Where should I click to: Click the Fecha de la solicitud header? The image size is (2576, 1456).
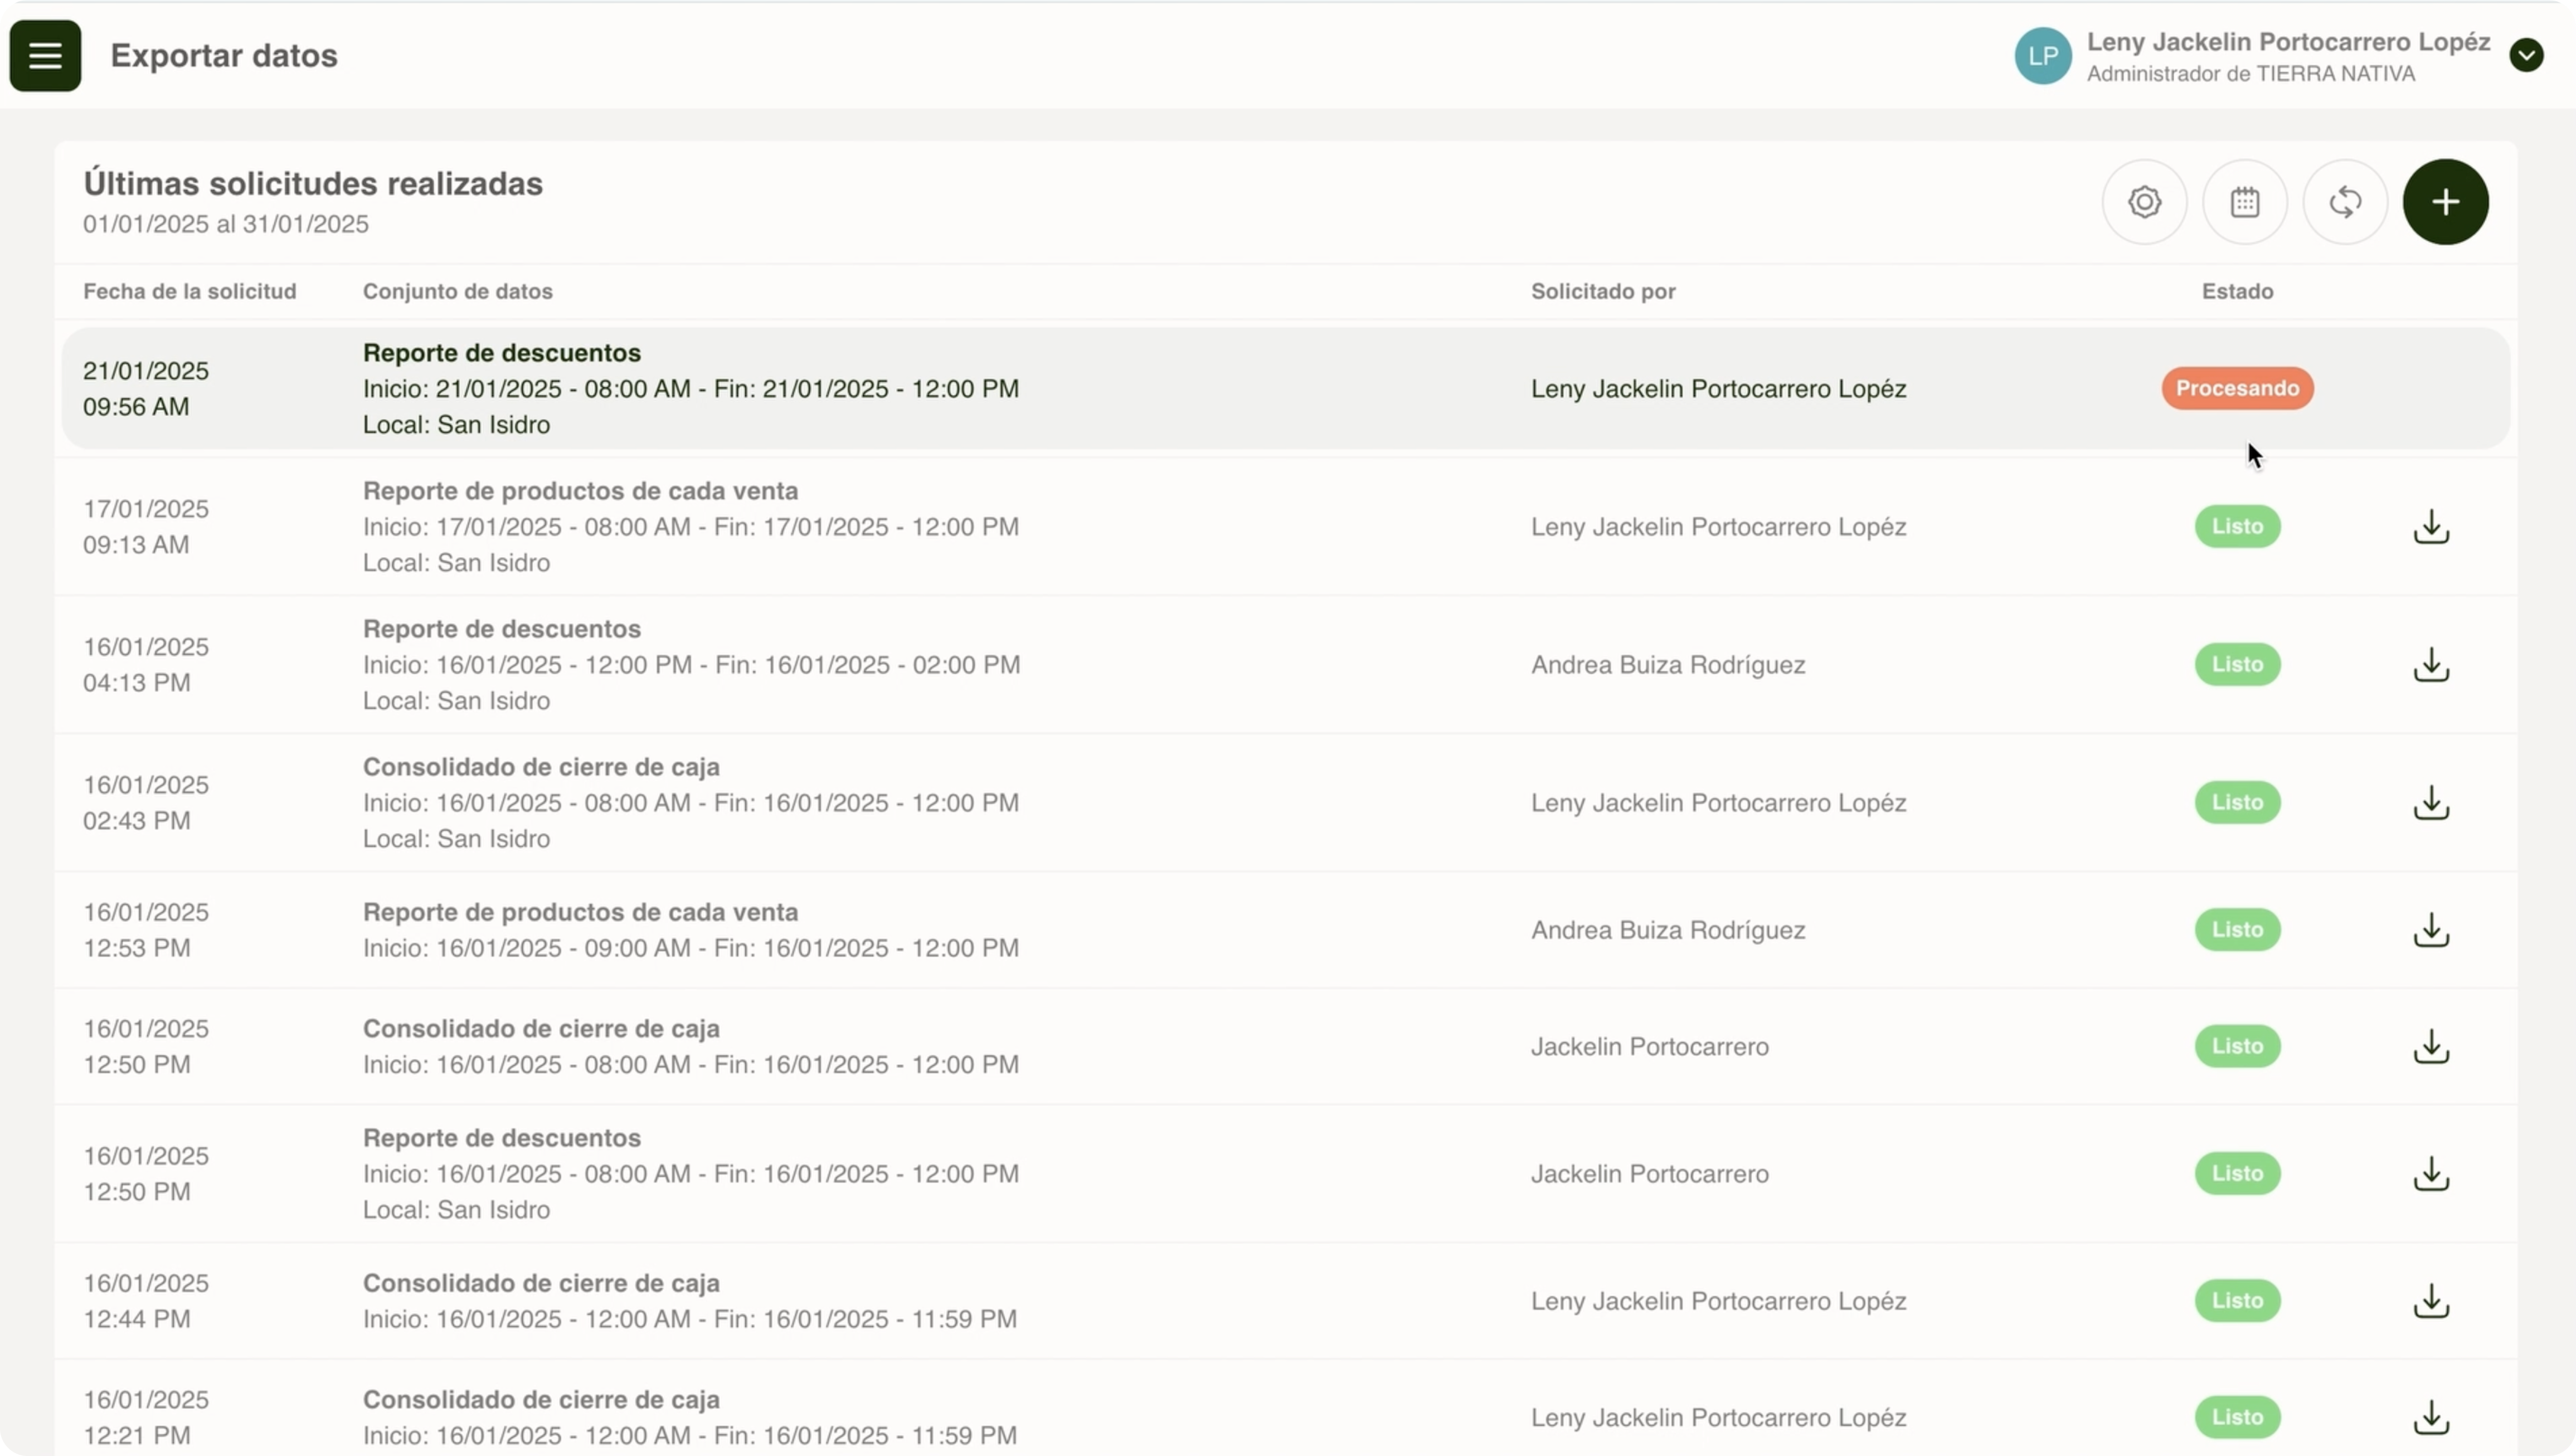point(190,292)
